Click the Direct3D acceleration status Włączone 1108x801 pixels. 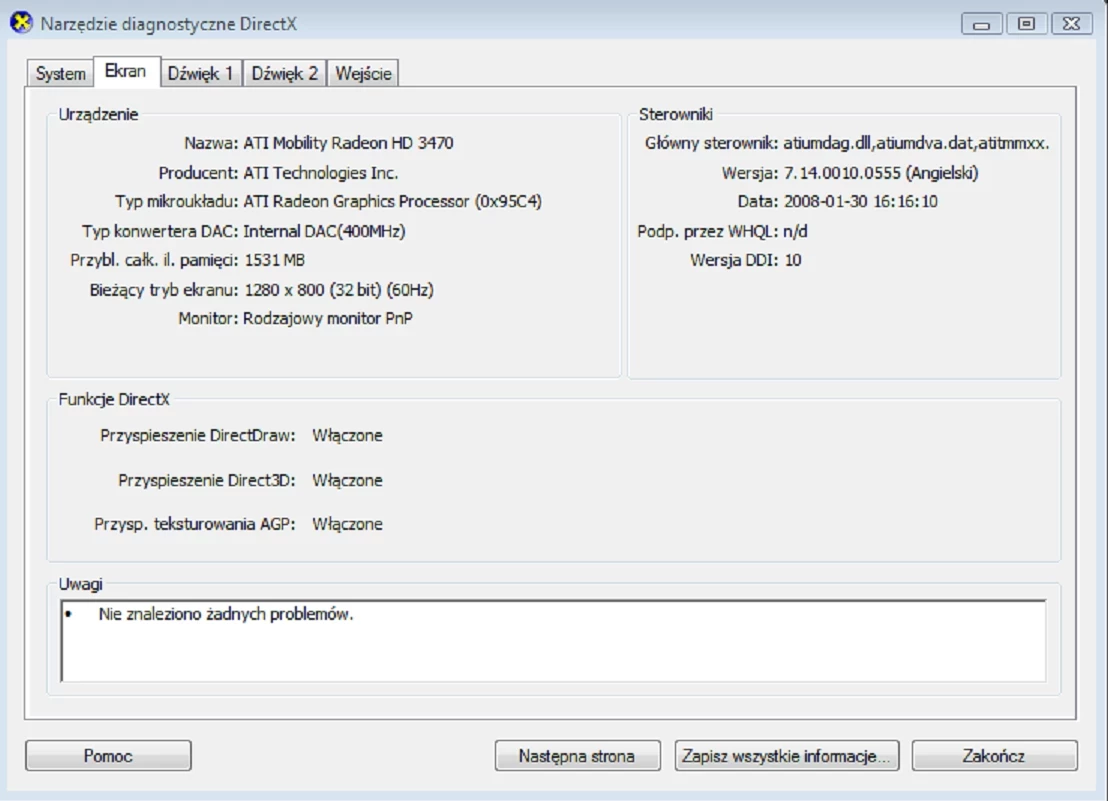click(348, 480)
